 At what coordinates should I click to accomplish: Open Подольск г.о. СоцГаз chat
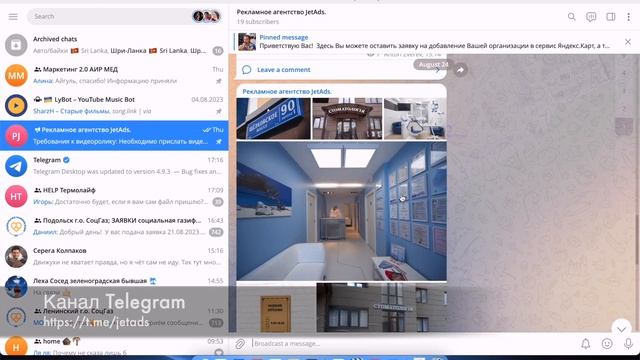click(x=114, y=226)
